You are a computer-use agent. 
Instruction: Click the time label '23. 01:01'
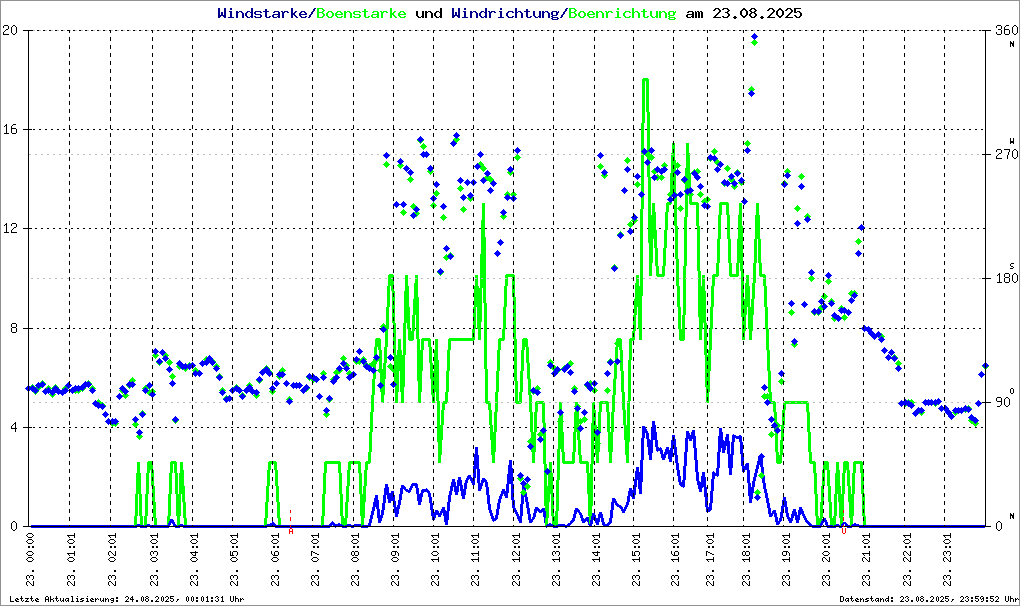pos(71,560)
